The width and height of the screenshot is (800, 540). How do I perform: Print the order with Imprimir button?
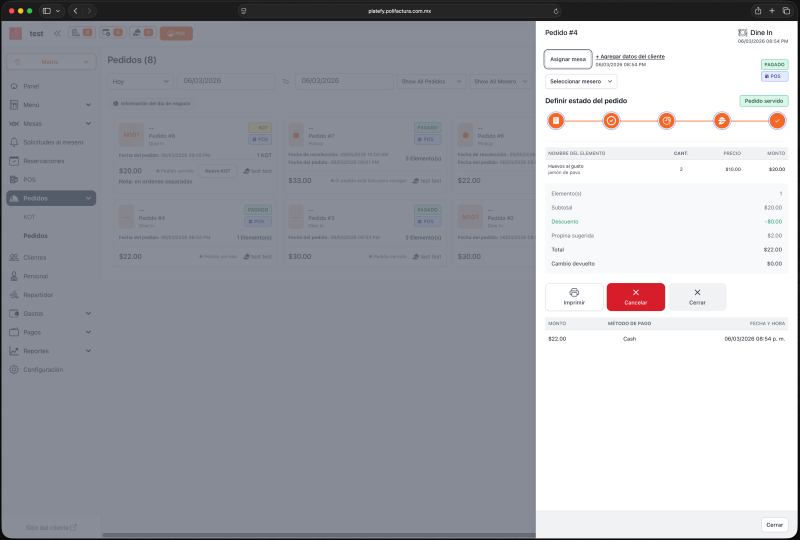[574, 297]
